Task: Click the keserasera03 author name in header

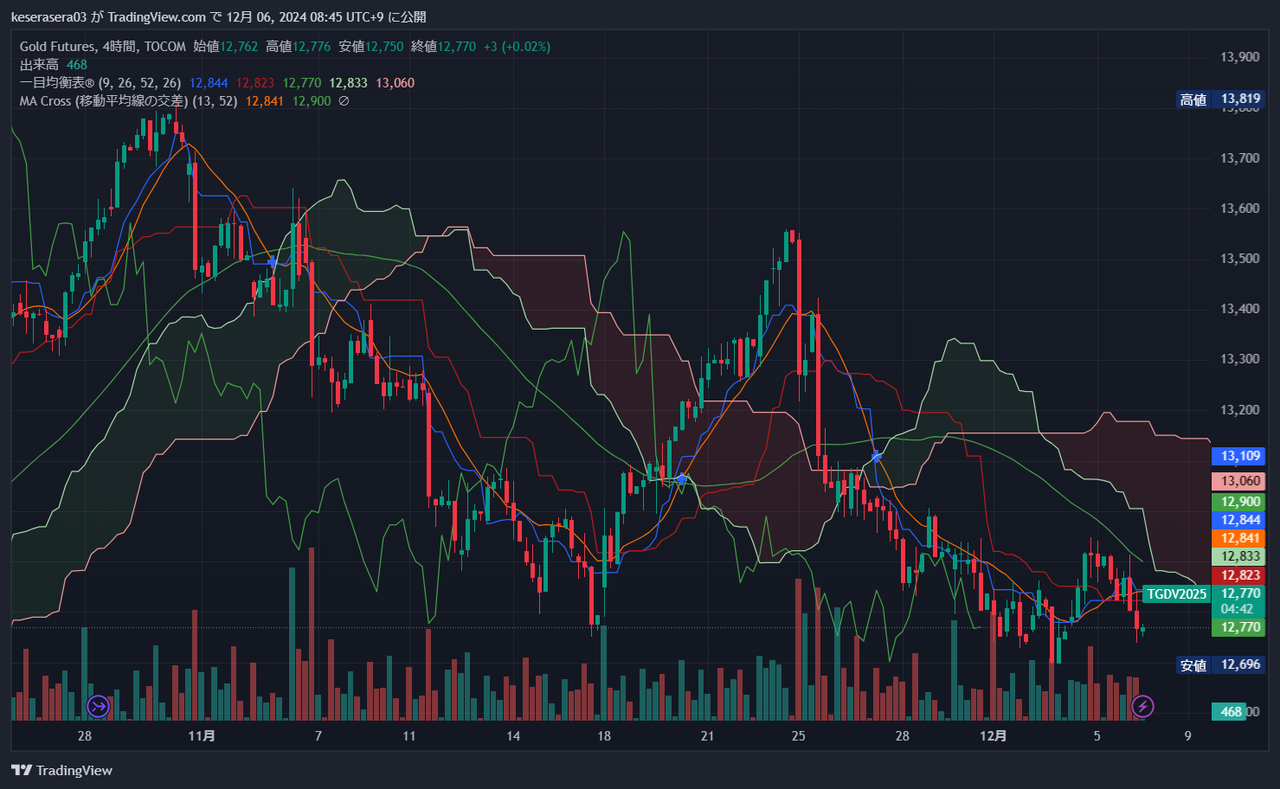Action: pyautogui.click(x=49, y=17)
